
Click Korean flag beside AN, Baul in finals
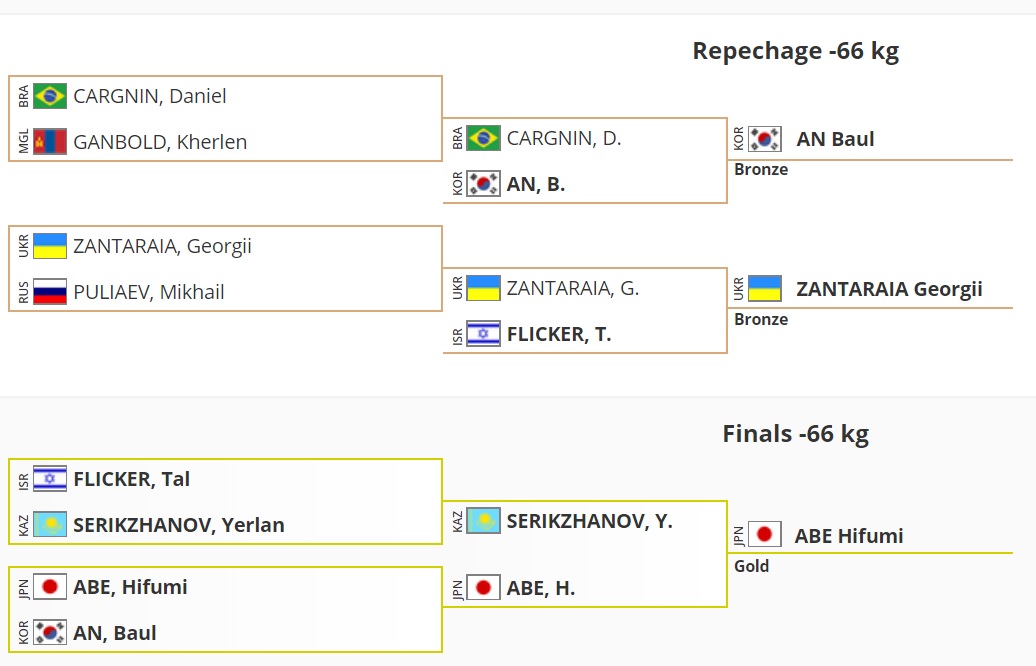click(x=50, y=632)
